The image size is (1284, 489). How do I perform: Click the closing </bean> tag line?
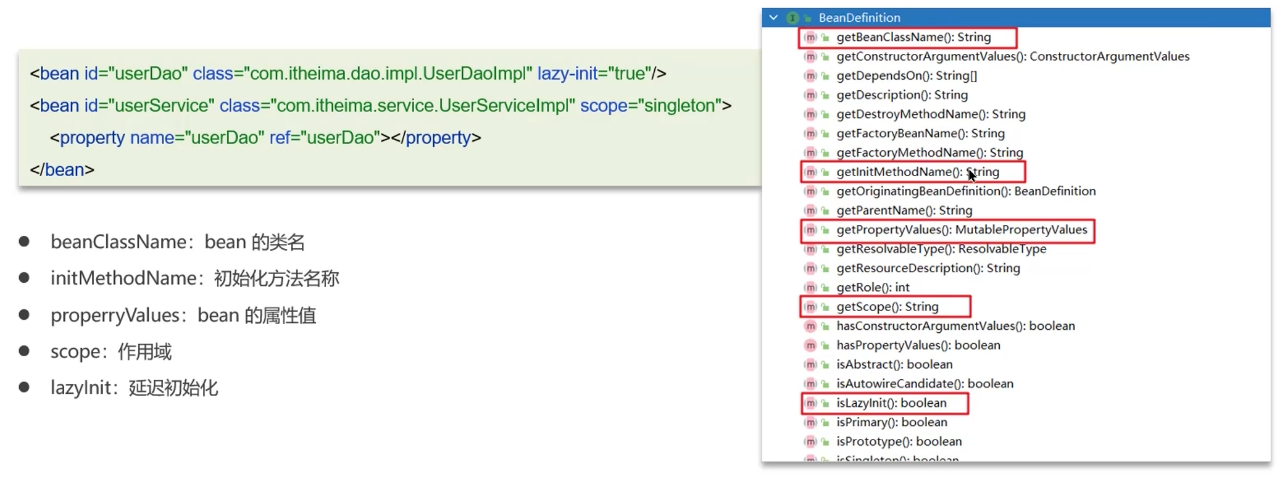pos(62,170)
